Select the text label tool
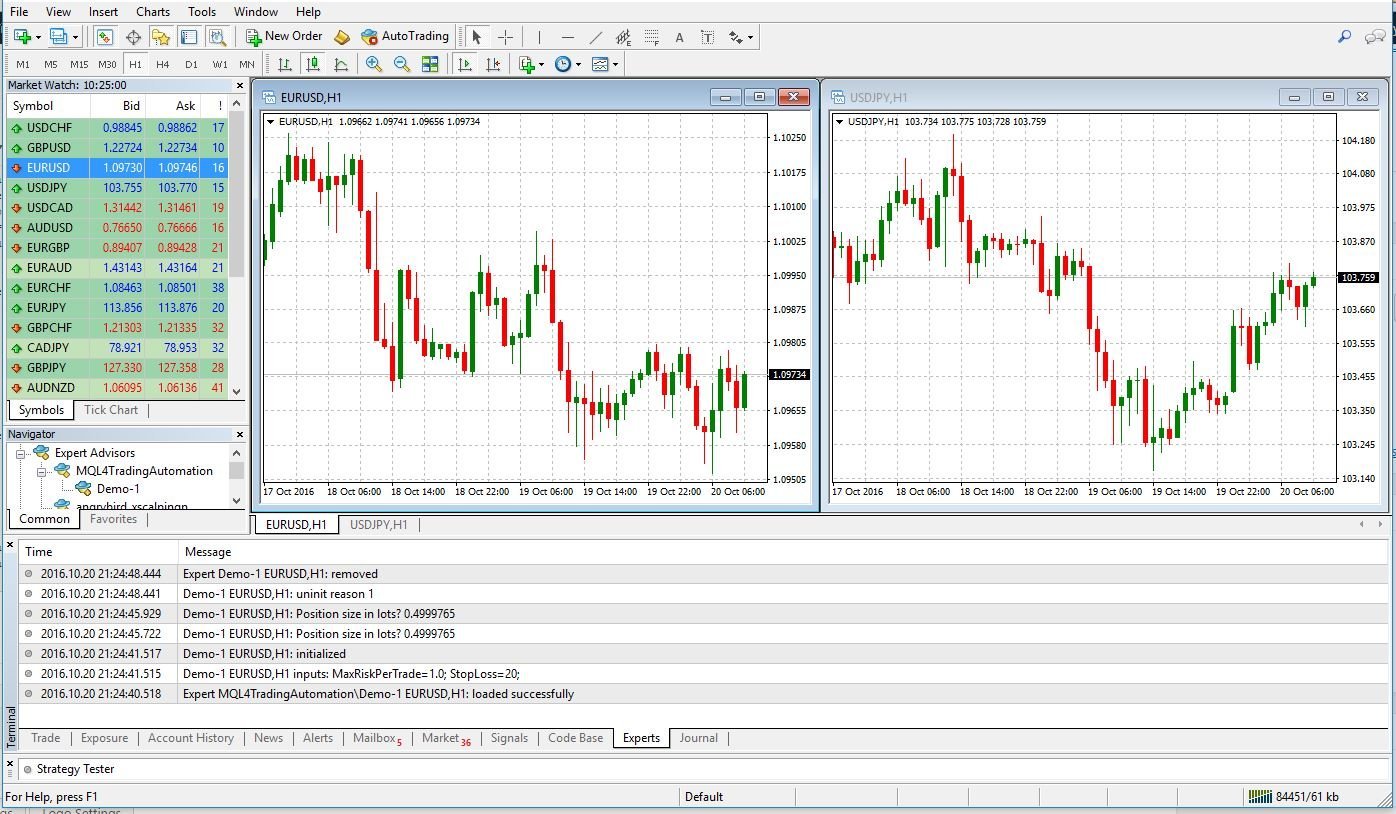Screen dimensions: 1396x814 (x=707, y=37)
